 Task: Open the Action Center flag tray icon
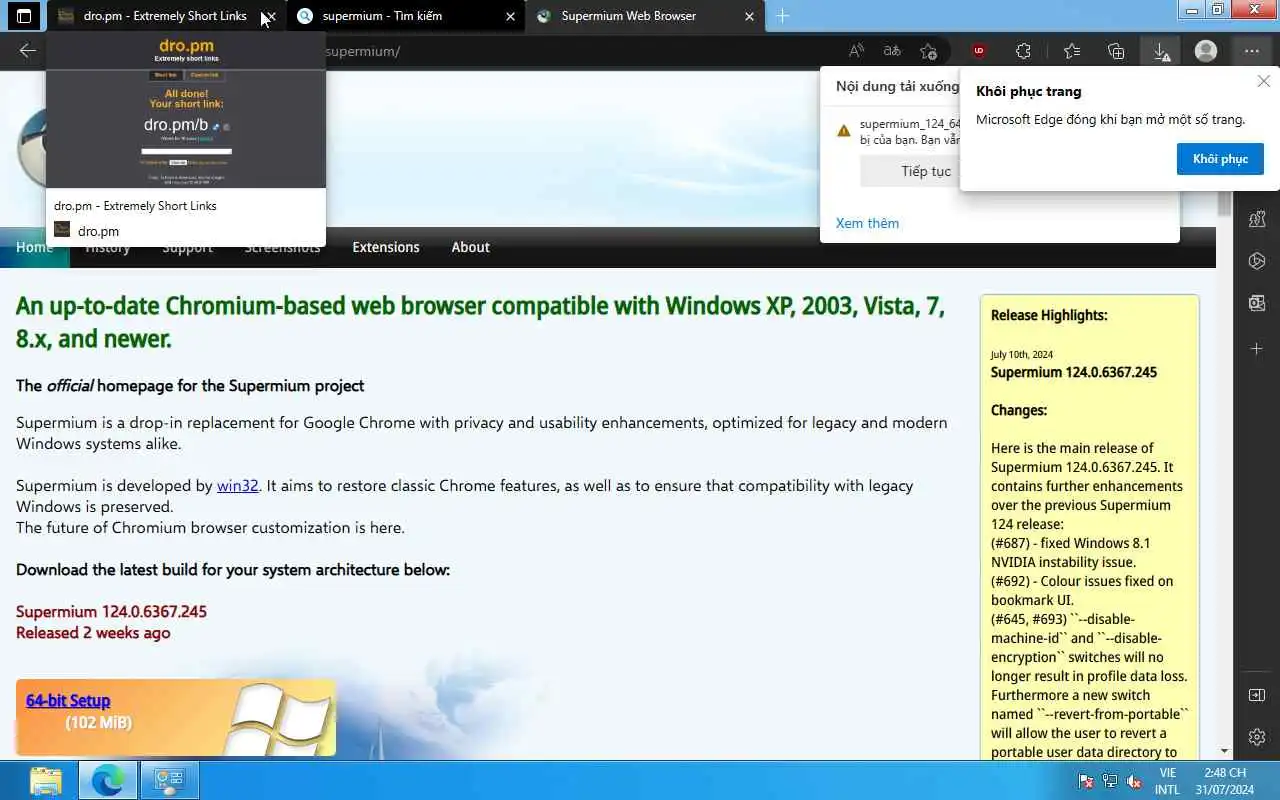(1086, 781)
